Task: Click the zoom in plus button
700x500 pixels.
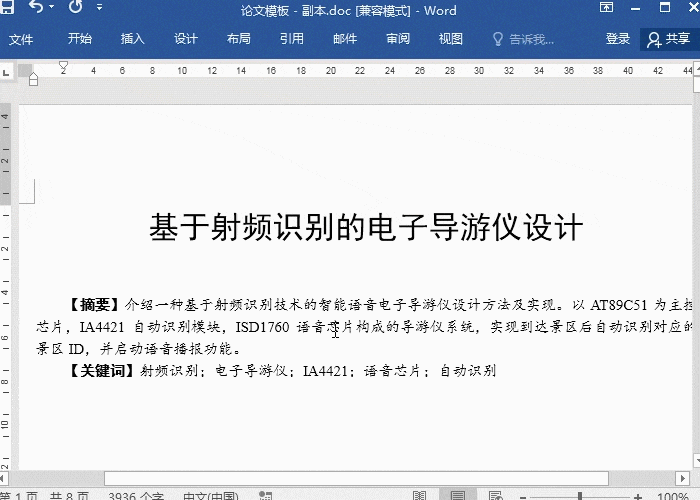Action: [x=638, y=496]
